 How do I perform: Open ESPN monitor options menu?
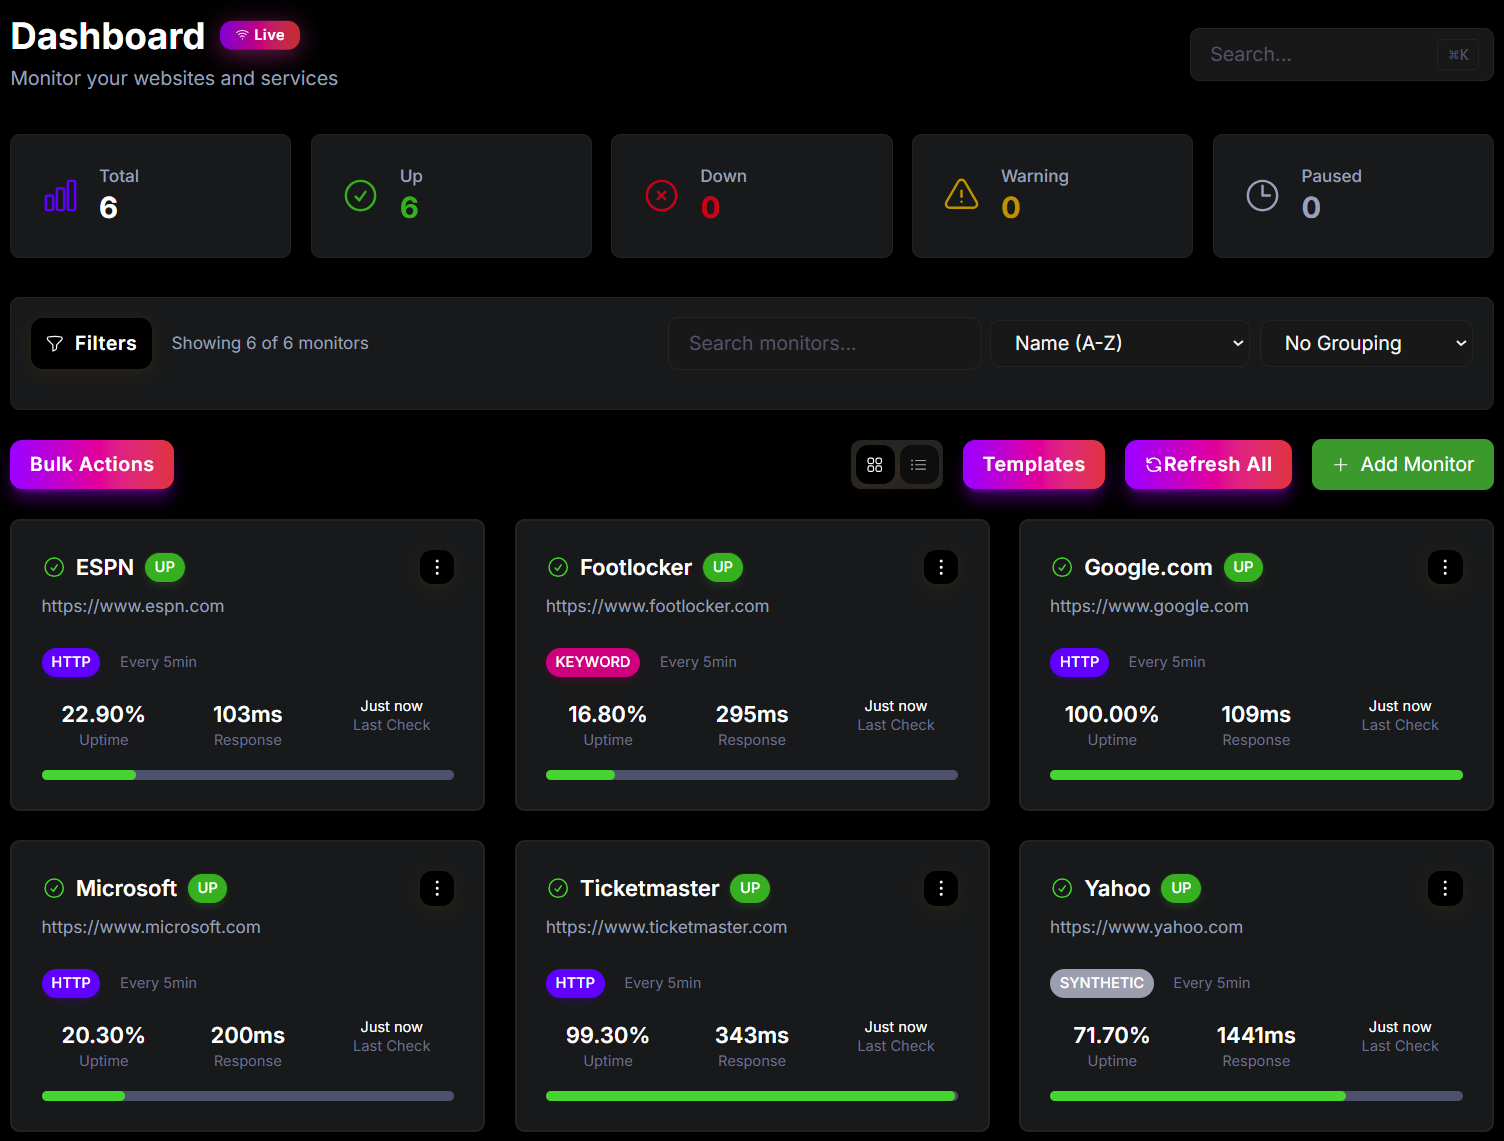pos(437,567)
